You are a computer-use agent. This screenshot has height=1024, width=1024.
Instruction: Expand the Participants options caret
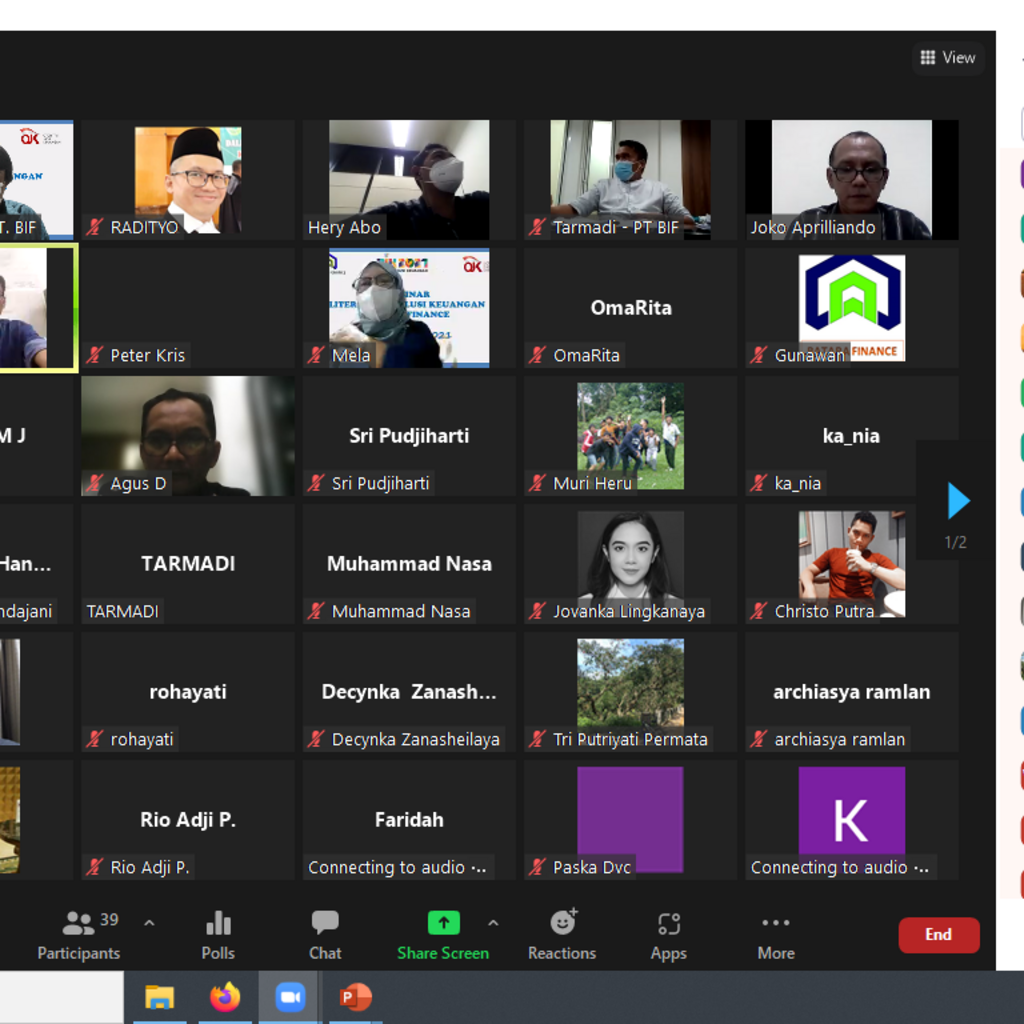[x=149, y=923]
